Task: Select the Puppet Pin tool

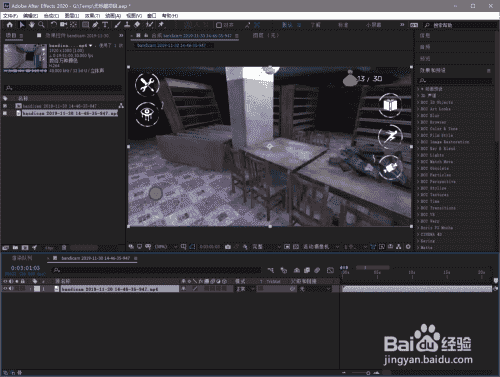Action: (x=161, y=25)
